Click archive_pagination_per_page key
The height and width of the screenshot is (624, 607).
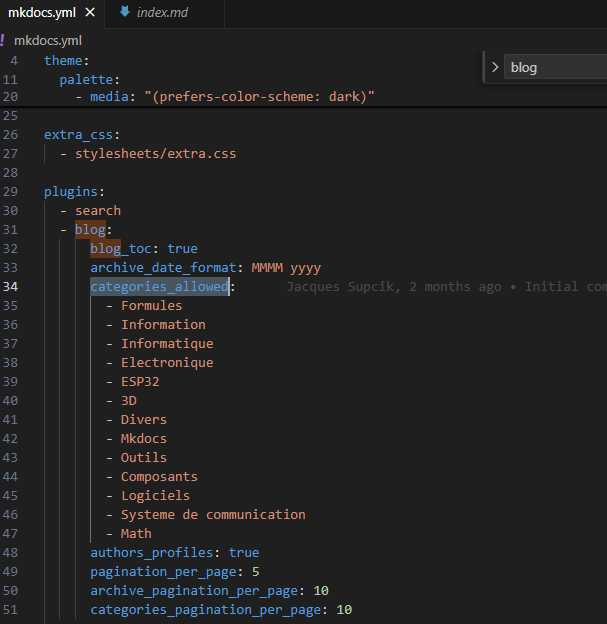click(x=194, y=591)
